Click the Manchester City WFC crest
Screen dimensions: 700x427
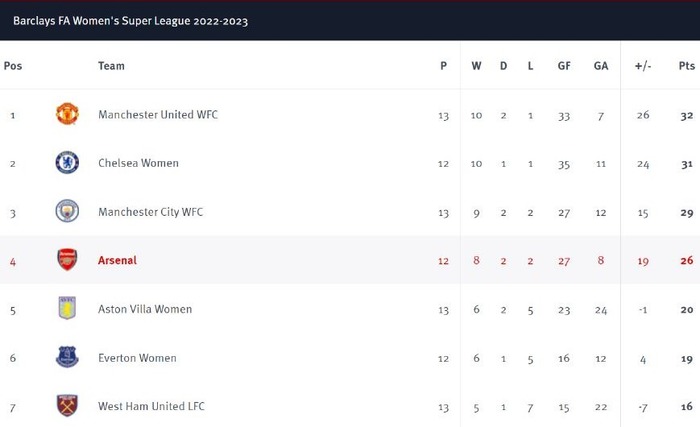click(x=67, y=211)
